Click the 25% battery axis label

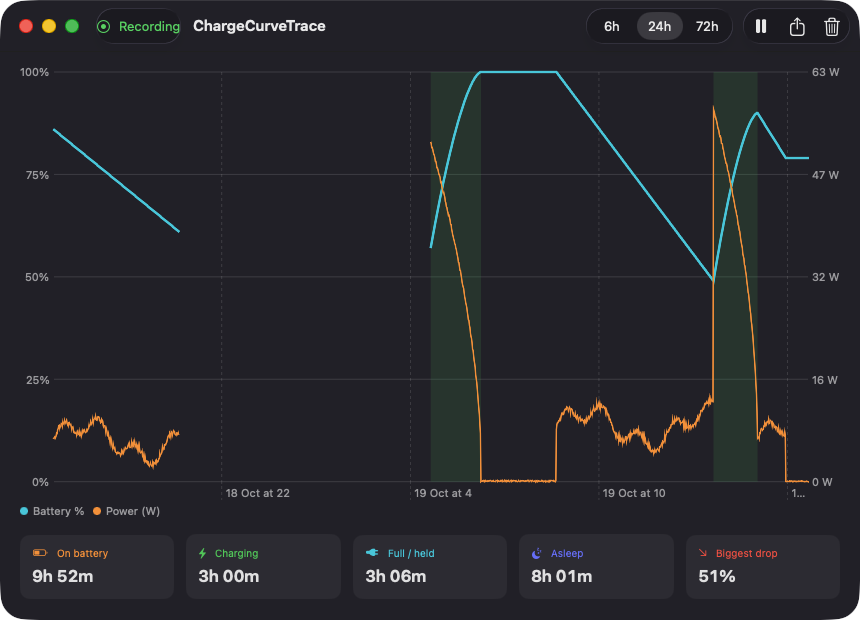(x=37, y=380)
